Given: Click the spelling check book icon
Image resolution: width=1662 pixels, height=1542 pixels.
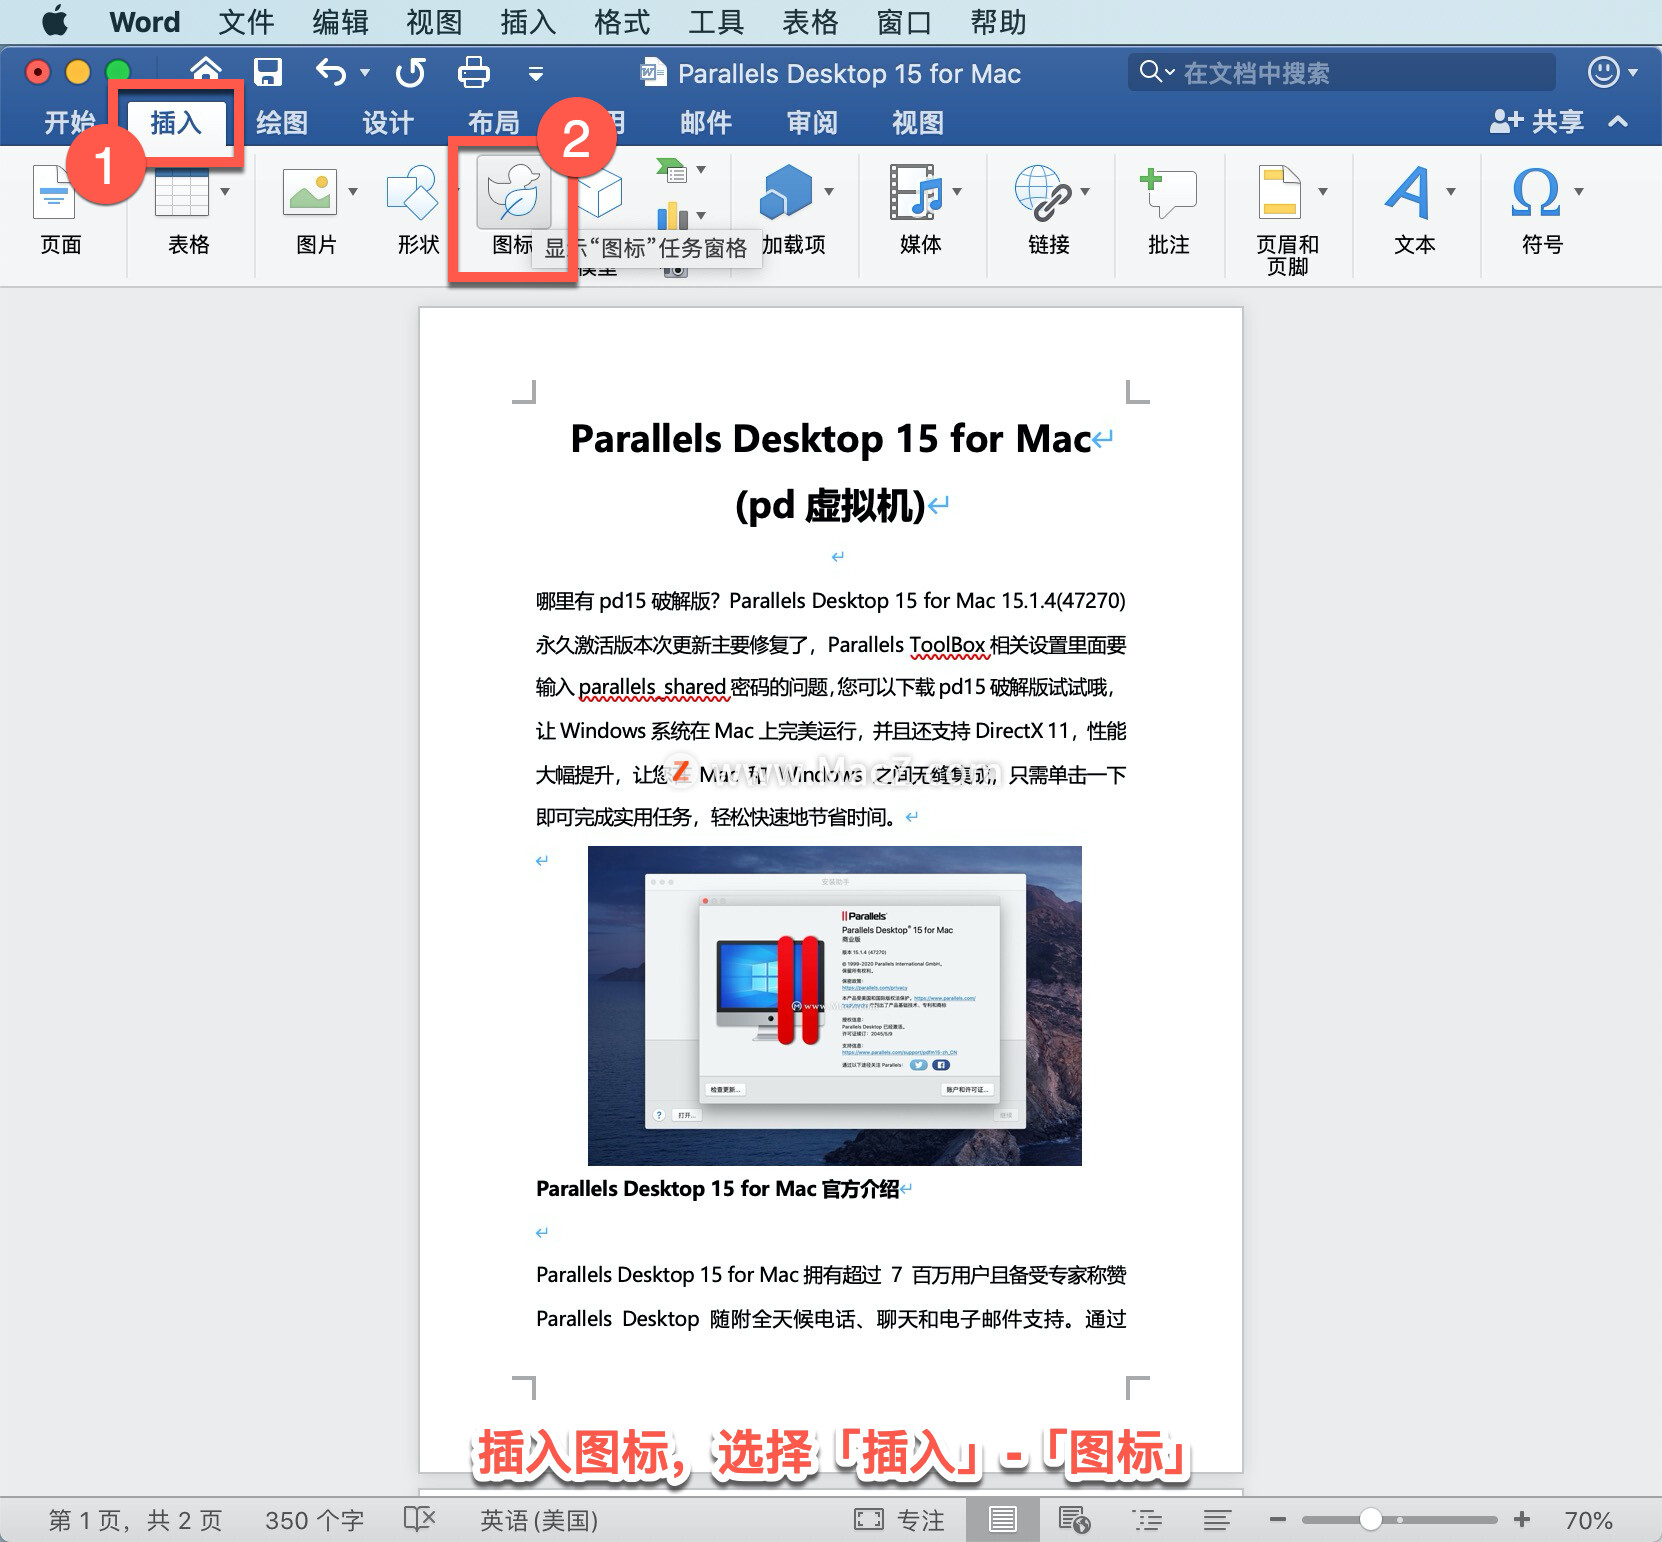Looking at the screenshot, I should click(x=419, y=1520).
